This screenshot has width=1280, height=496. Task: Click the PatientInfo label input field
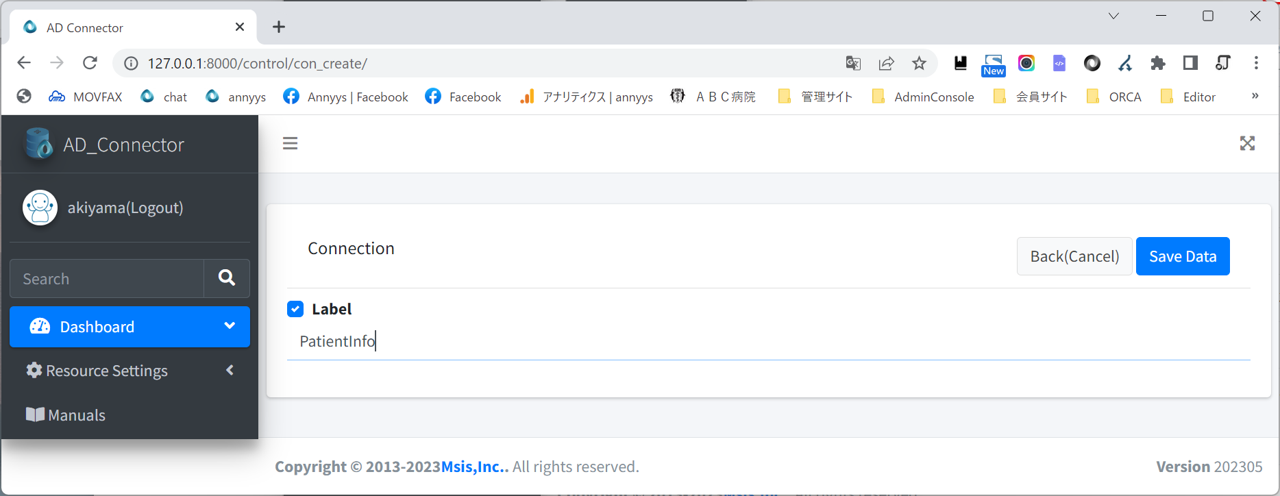[x=768, y=341]
